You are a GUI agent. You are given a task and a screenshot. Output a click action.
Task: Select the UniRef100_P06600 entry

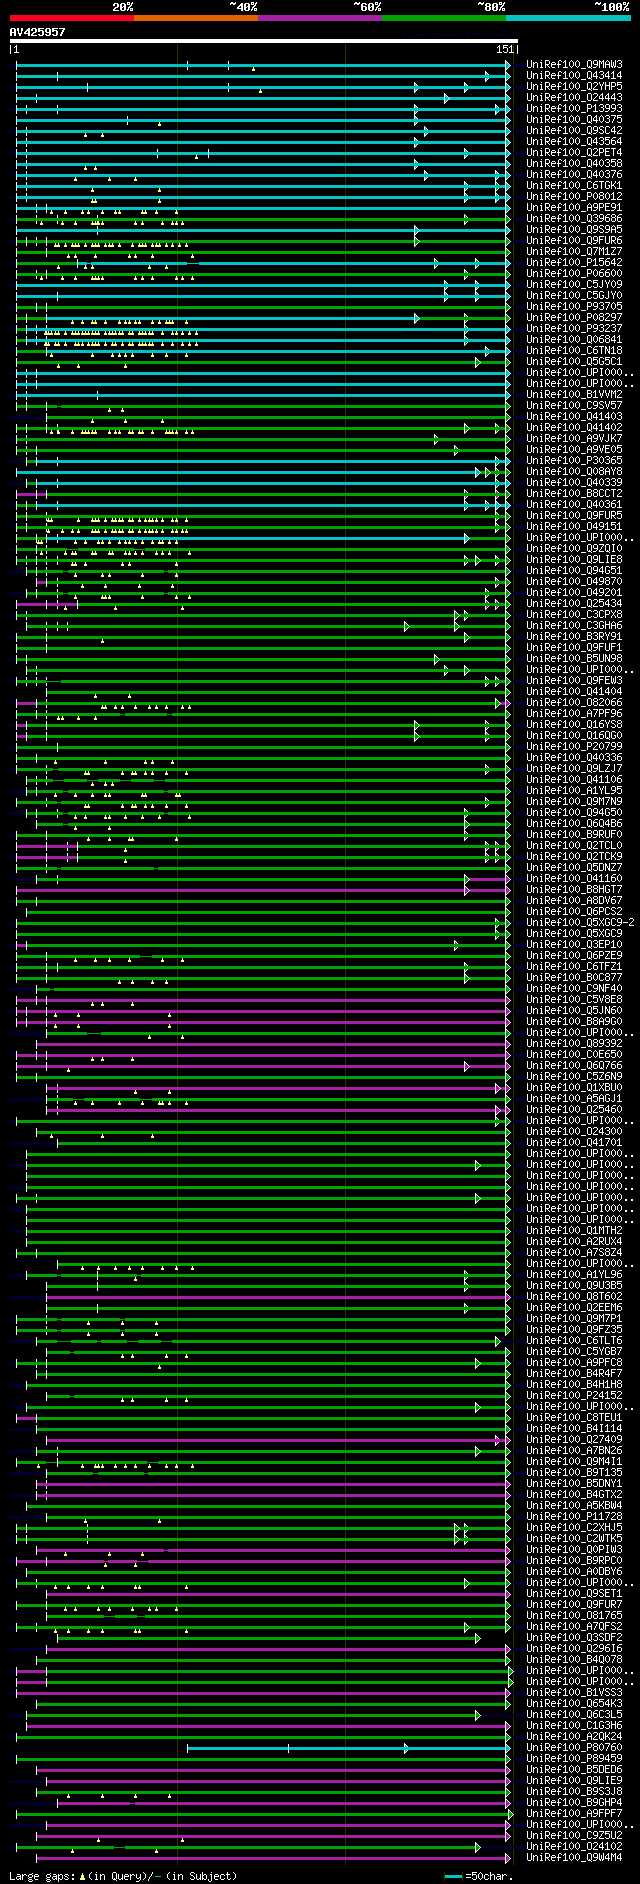click(574, 273)
